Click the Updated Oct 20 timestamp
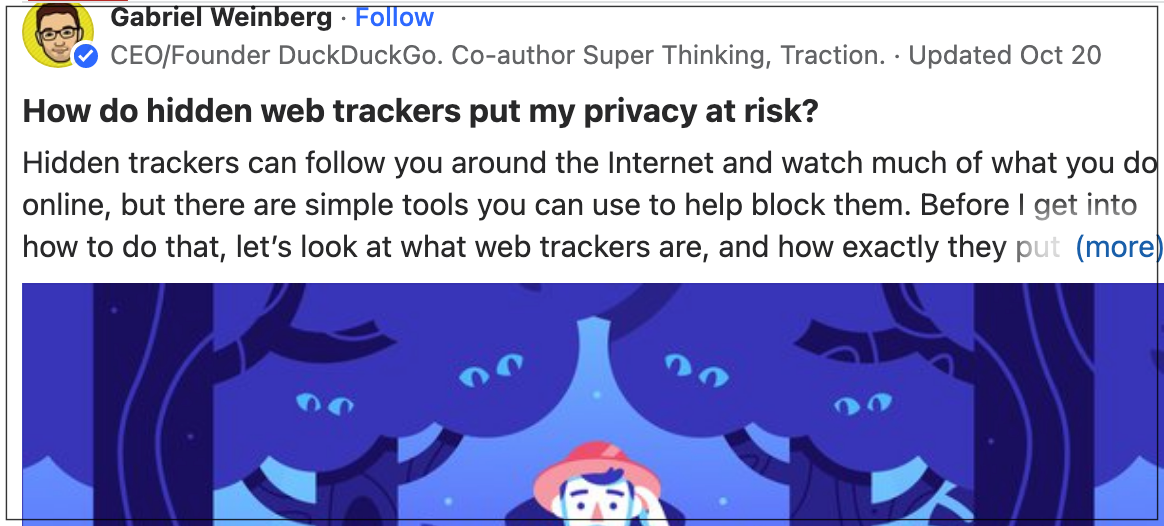 [x=1005, y=56]
